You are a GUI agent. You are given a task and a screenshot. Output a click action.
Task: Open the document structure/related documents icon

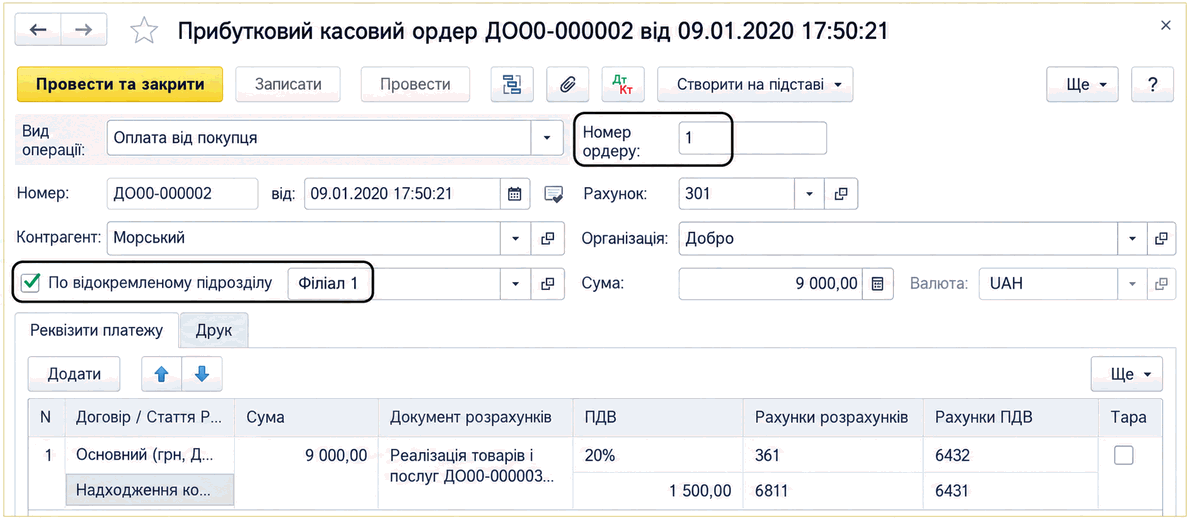click(512, 84)
